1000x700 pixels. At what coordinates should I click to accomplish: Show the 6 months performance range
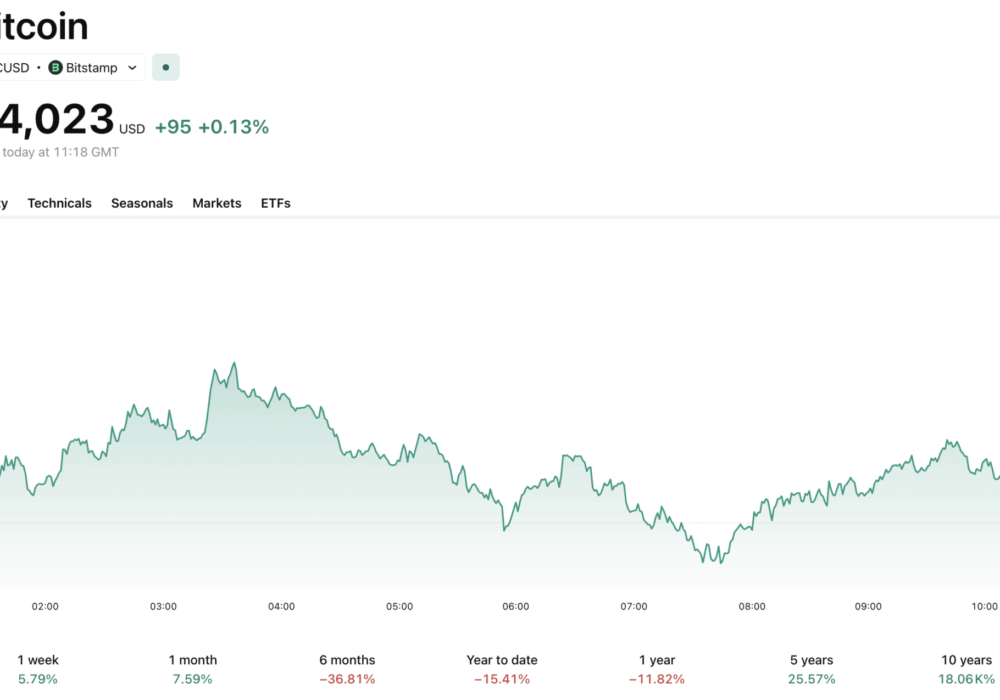coord(347,669)
